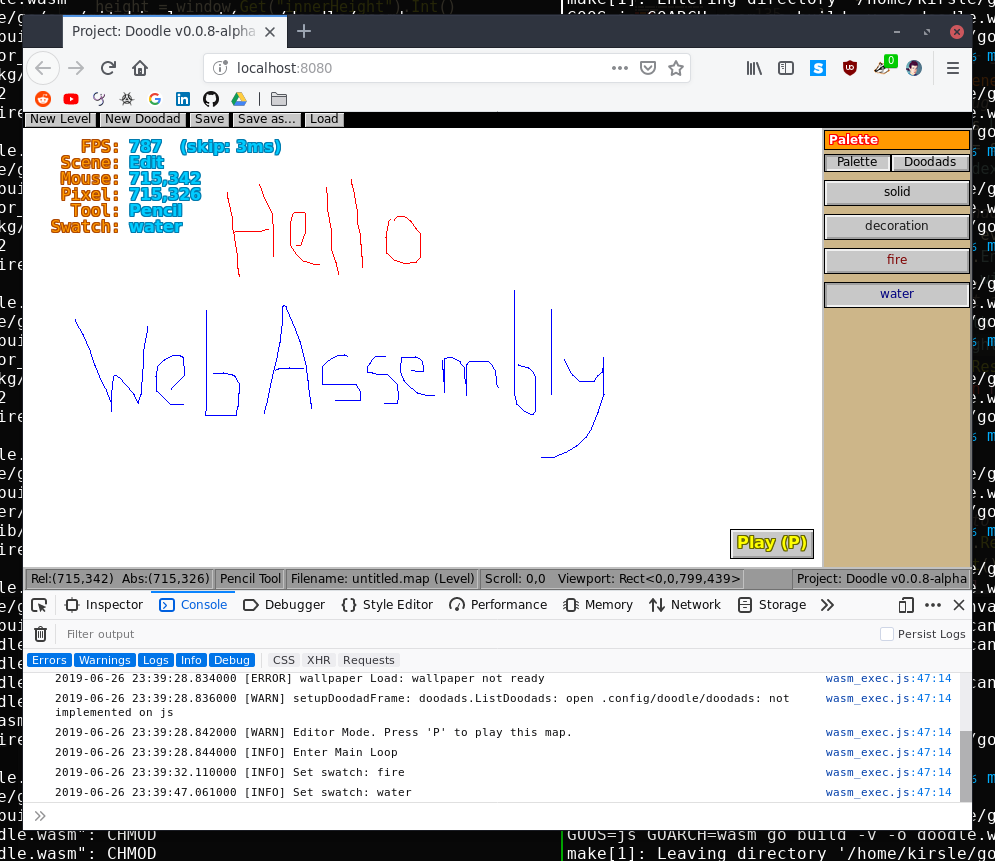The image size is (995, 861).
Task: Show site information icon in address bar
Action: pyautogui.click(x=220, y=68)
